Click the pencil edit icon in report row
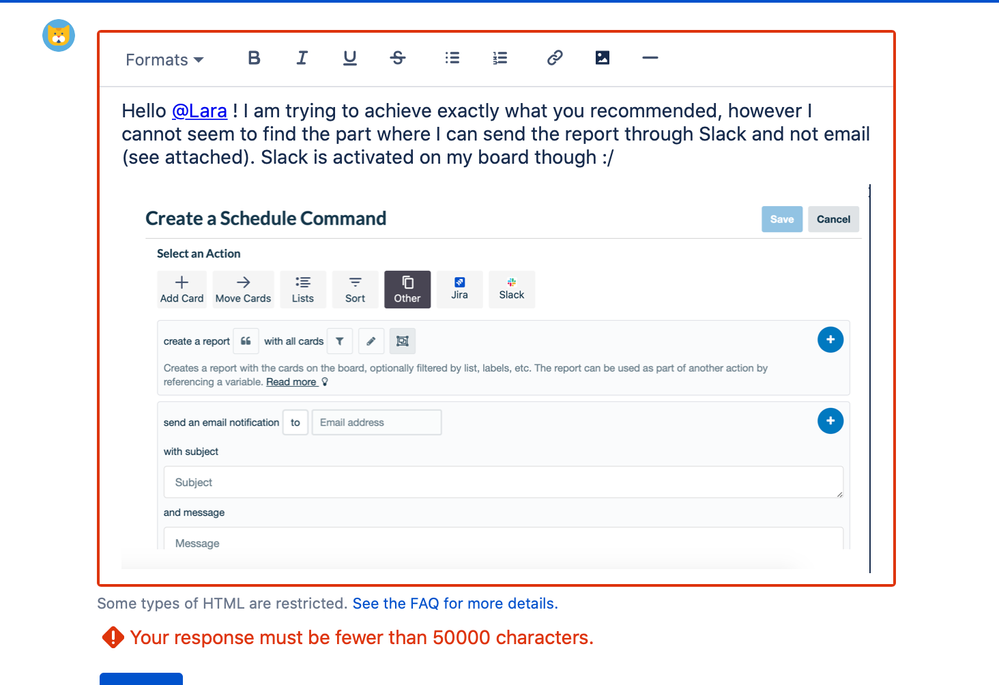The width and height of the screenshot is (999, 685). (x=371, y=341)
